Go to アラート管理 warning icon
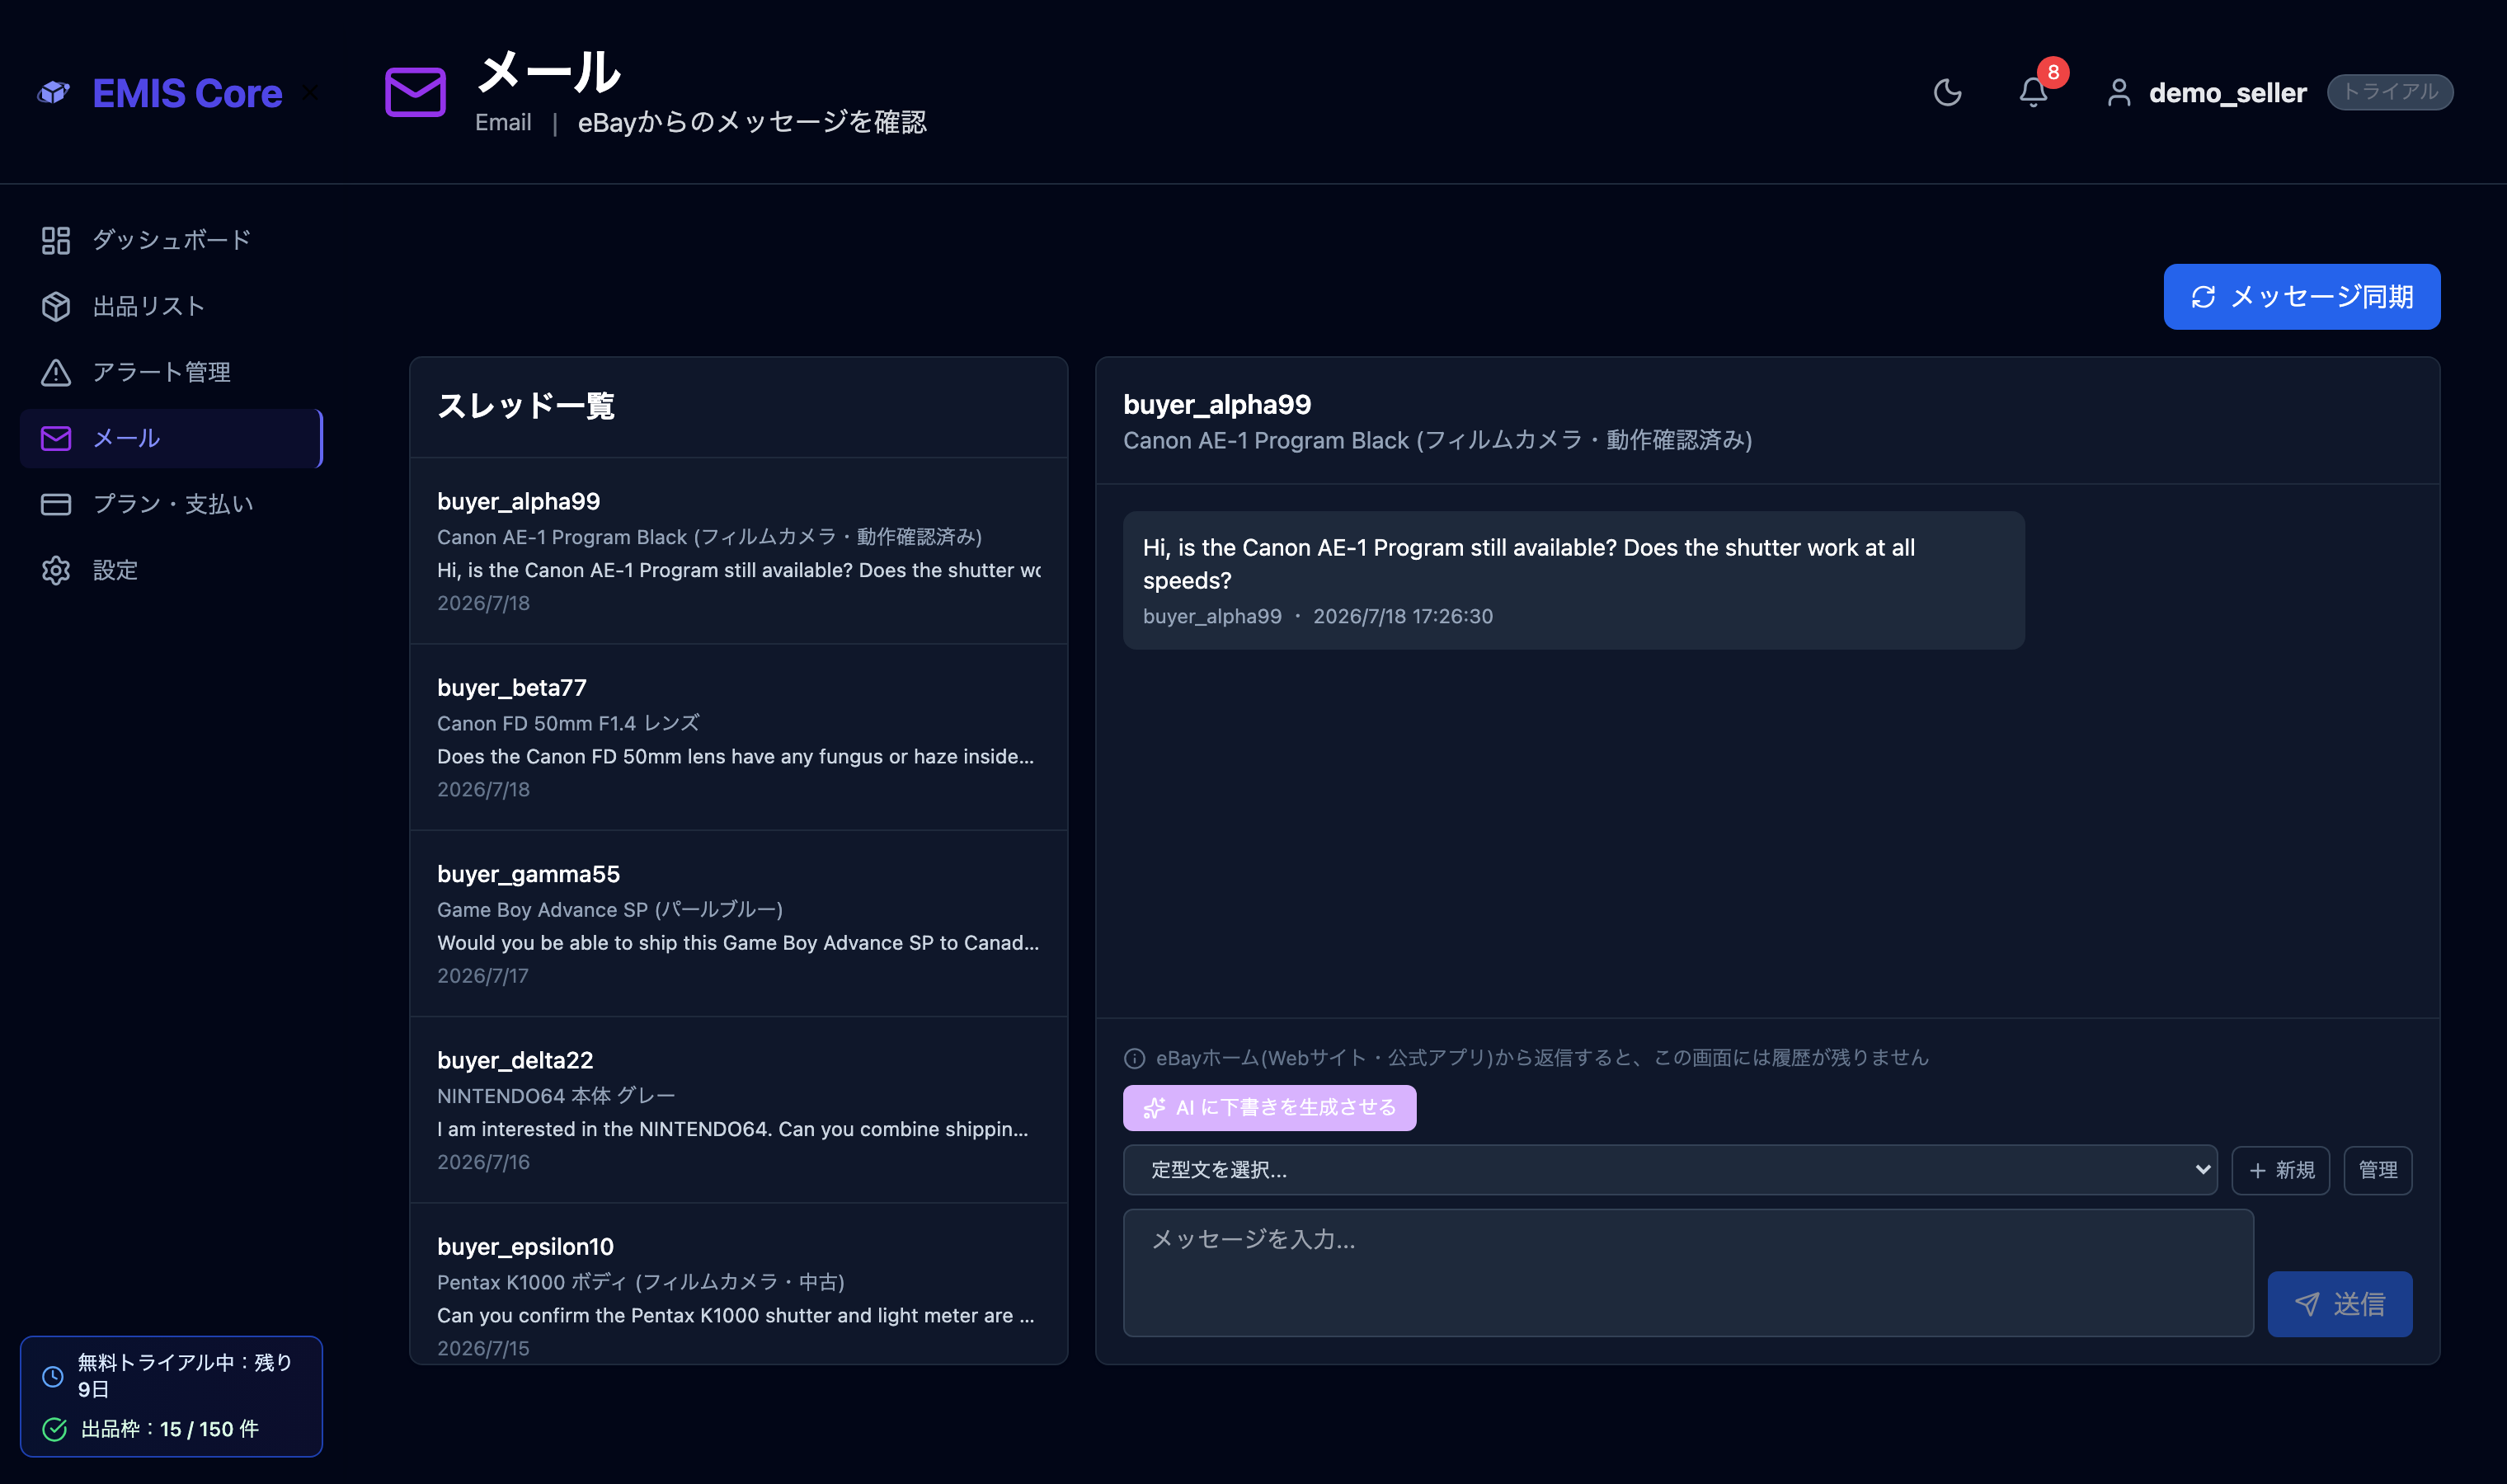The height and width of the screenshot is (1484, 2507). point(56,372)
